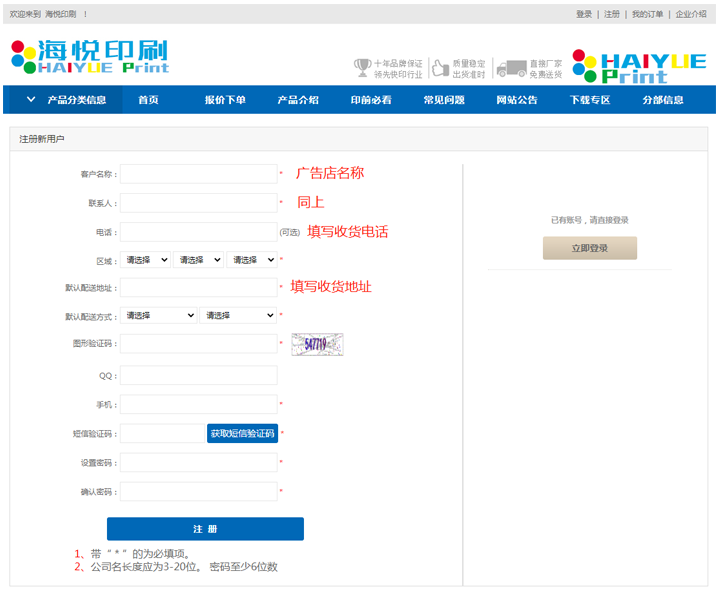
Task: Expand the first 默认配送方式 dropdown
Action: (x=159, y=315)
